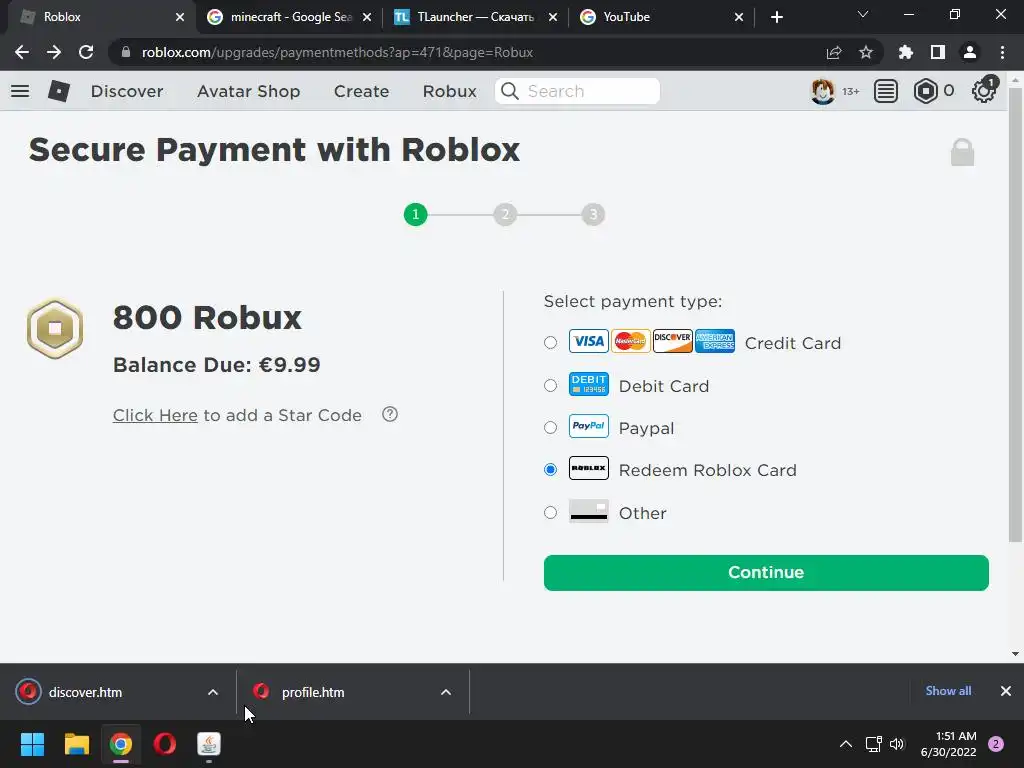Open the Robux menu item
The height and width of the screenshot is (768, 1024).
tap(449, 91)
